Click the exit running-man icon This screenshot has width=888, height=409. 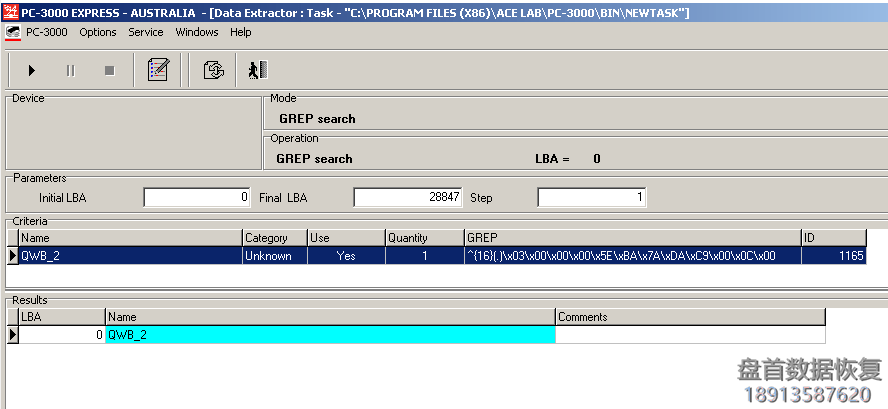pos(257,70)
